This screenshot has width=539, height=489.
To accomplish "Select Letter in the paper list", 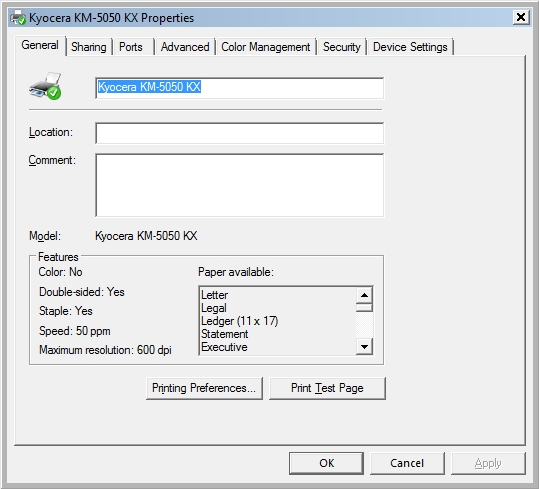I will 214,295.
